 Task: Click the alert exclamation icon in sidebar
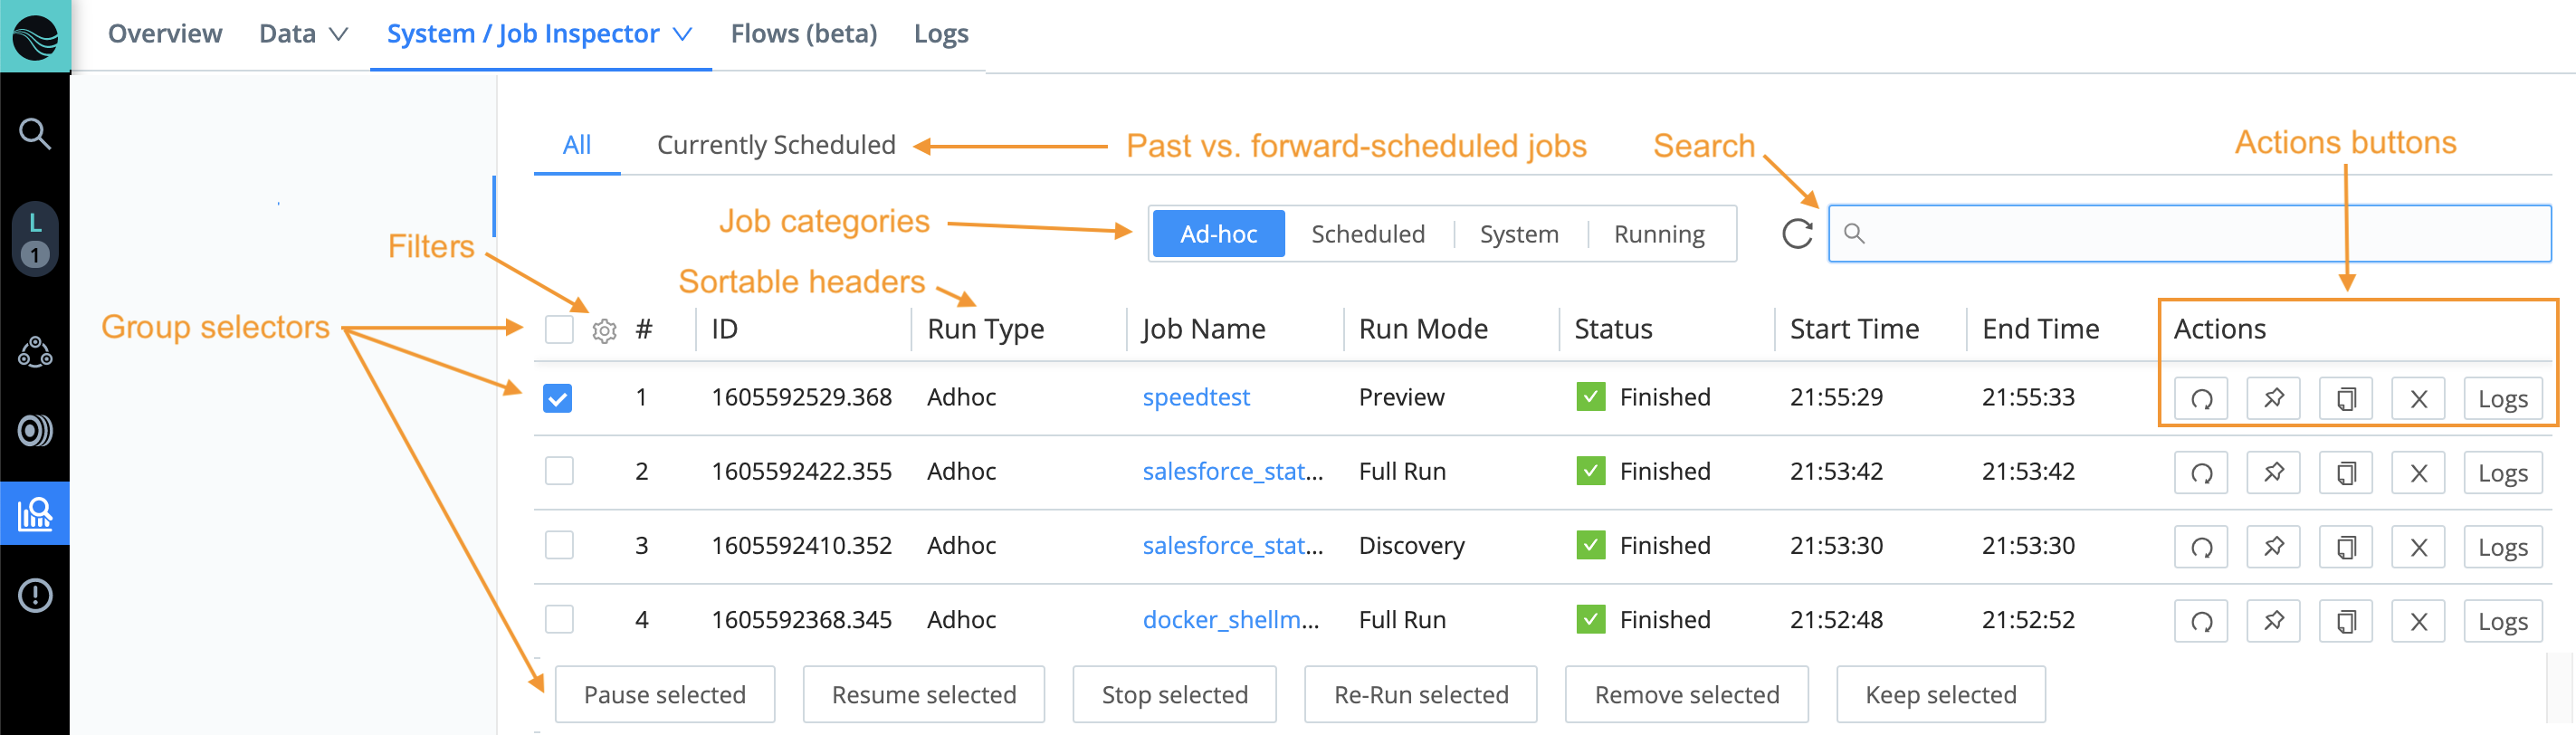coord(35,596)
